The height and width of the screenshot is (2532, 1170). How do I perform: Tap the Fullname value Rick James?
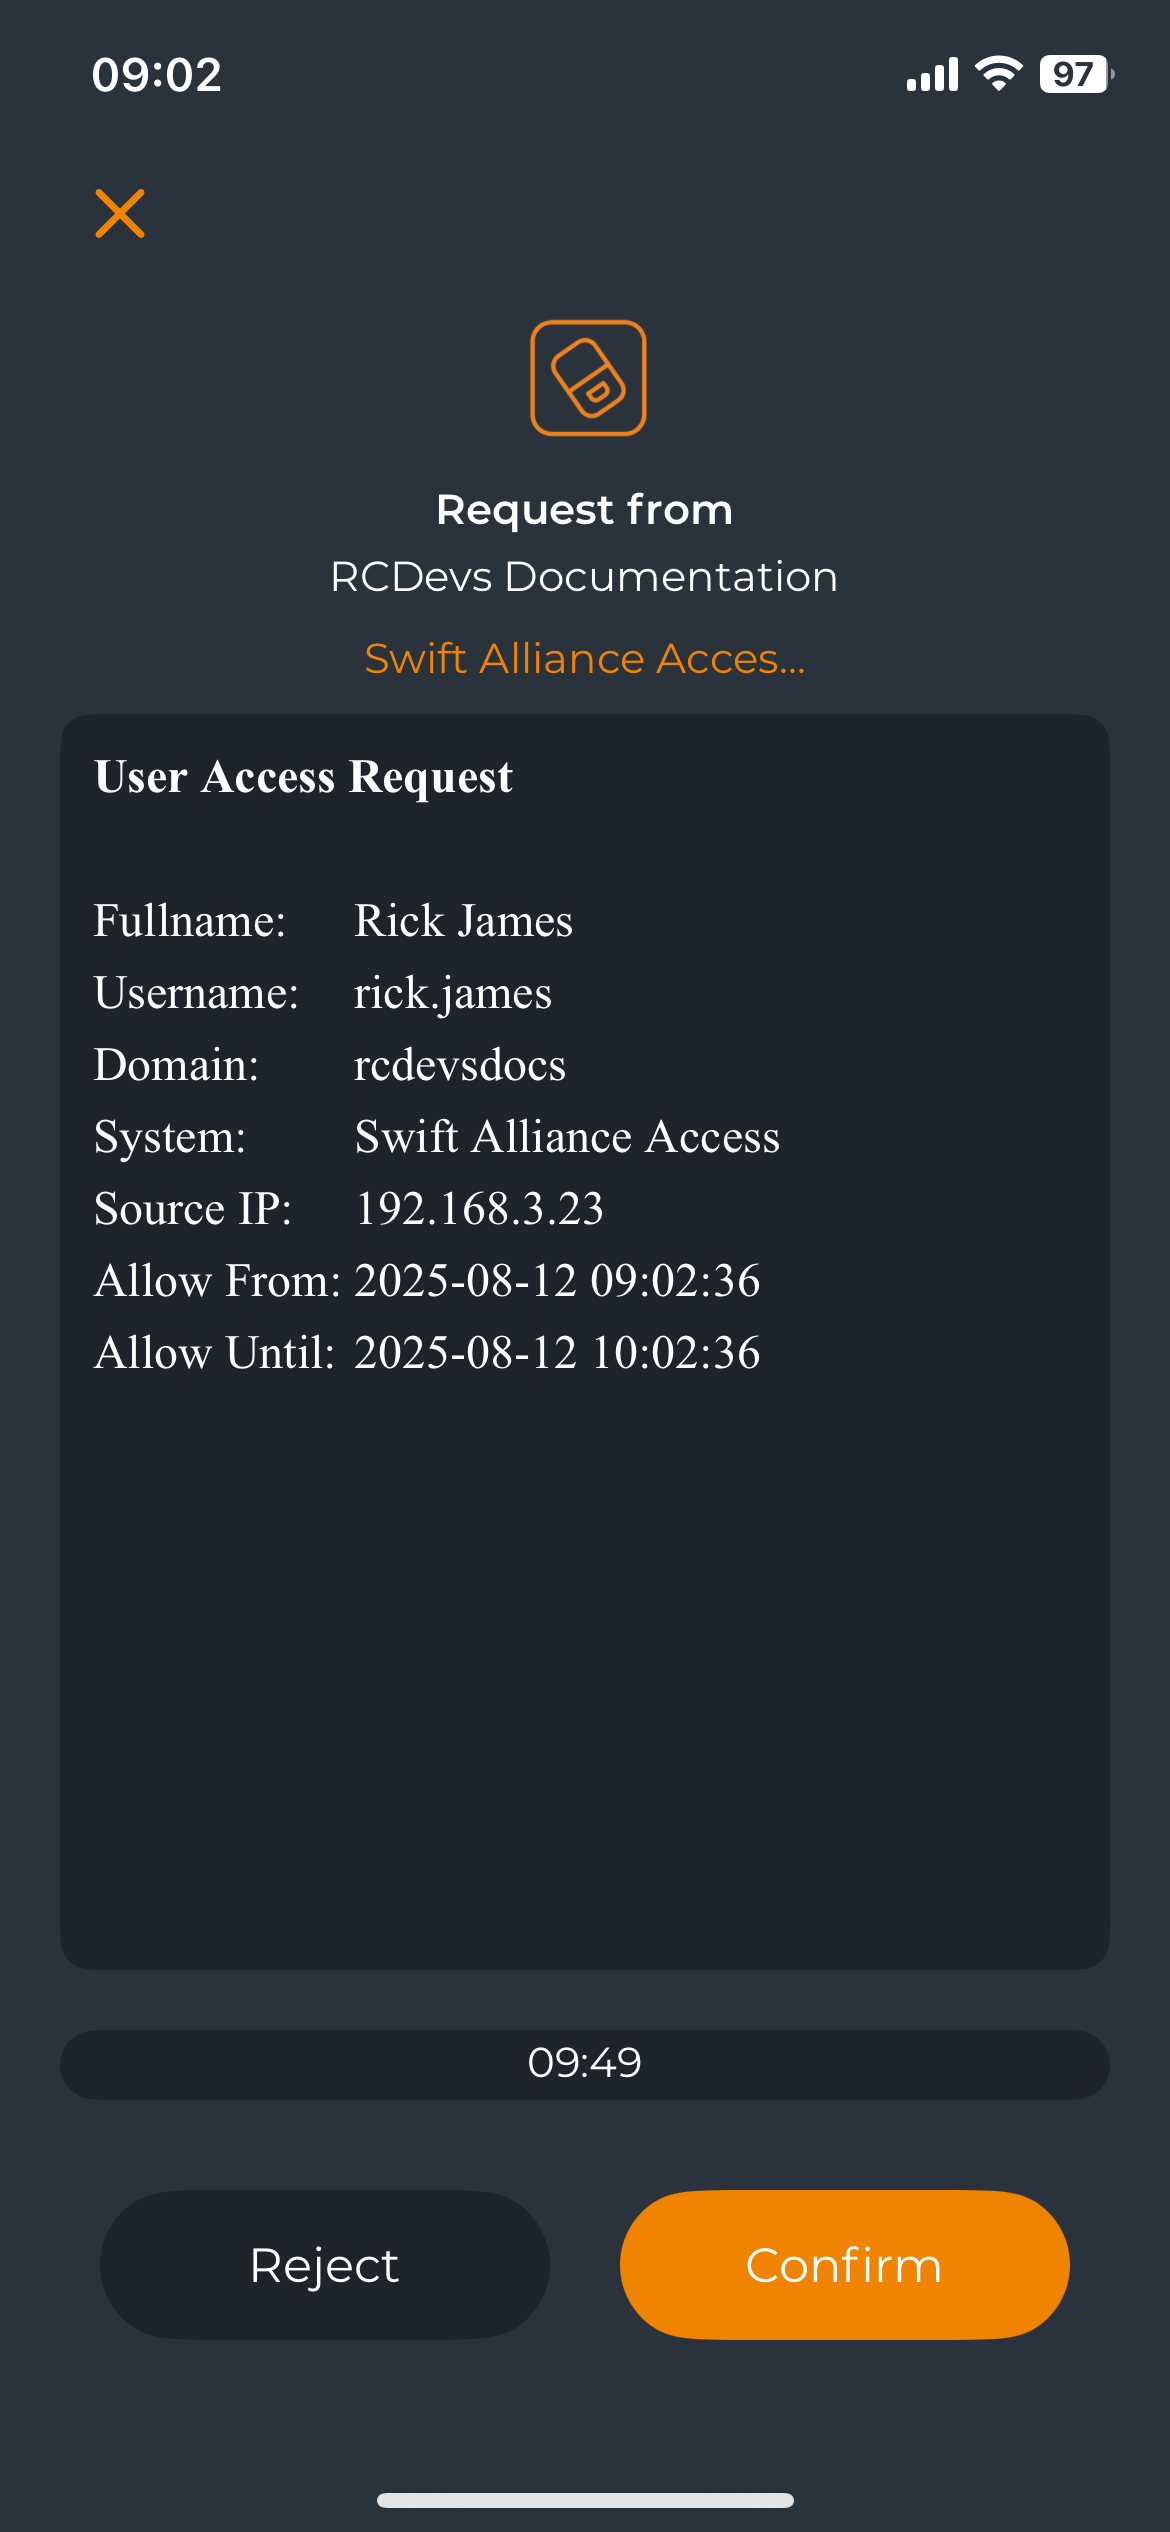[464, 920]
